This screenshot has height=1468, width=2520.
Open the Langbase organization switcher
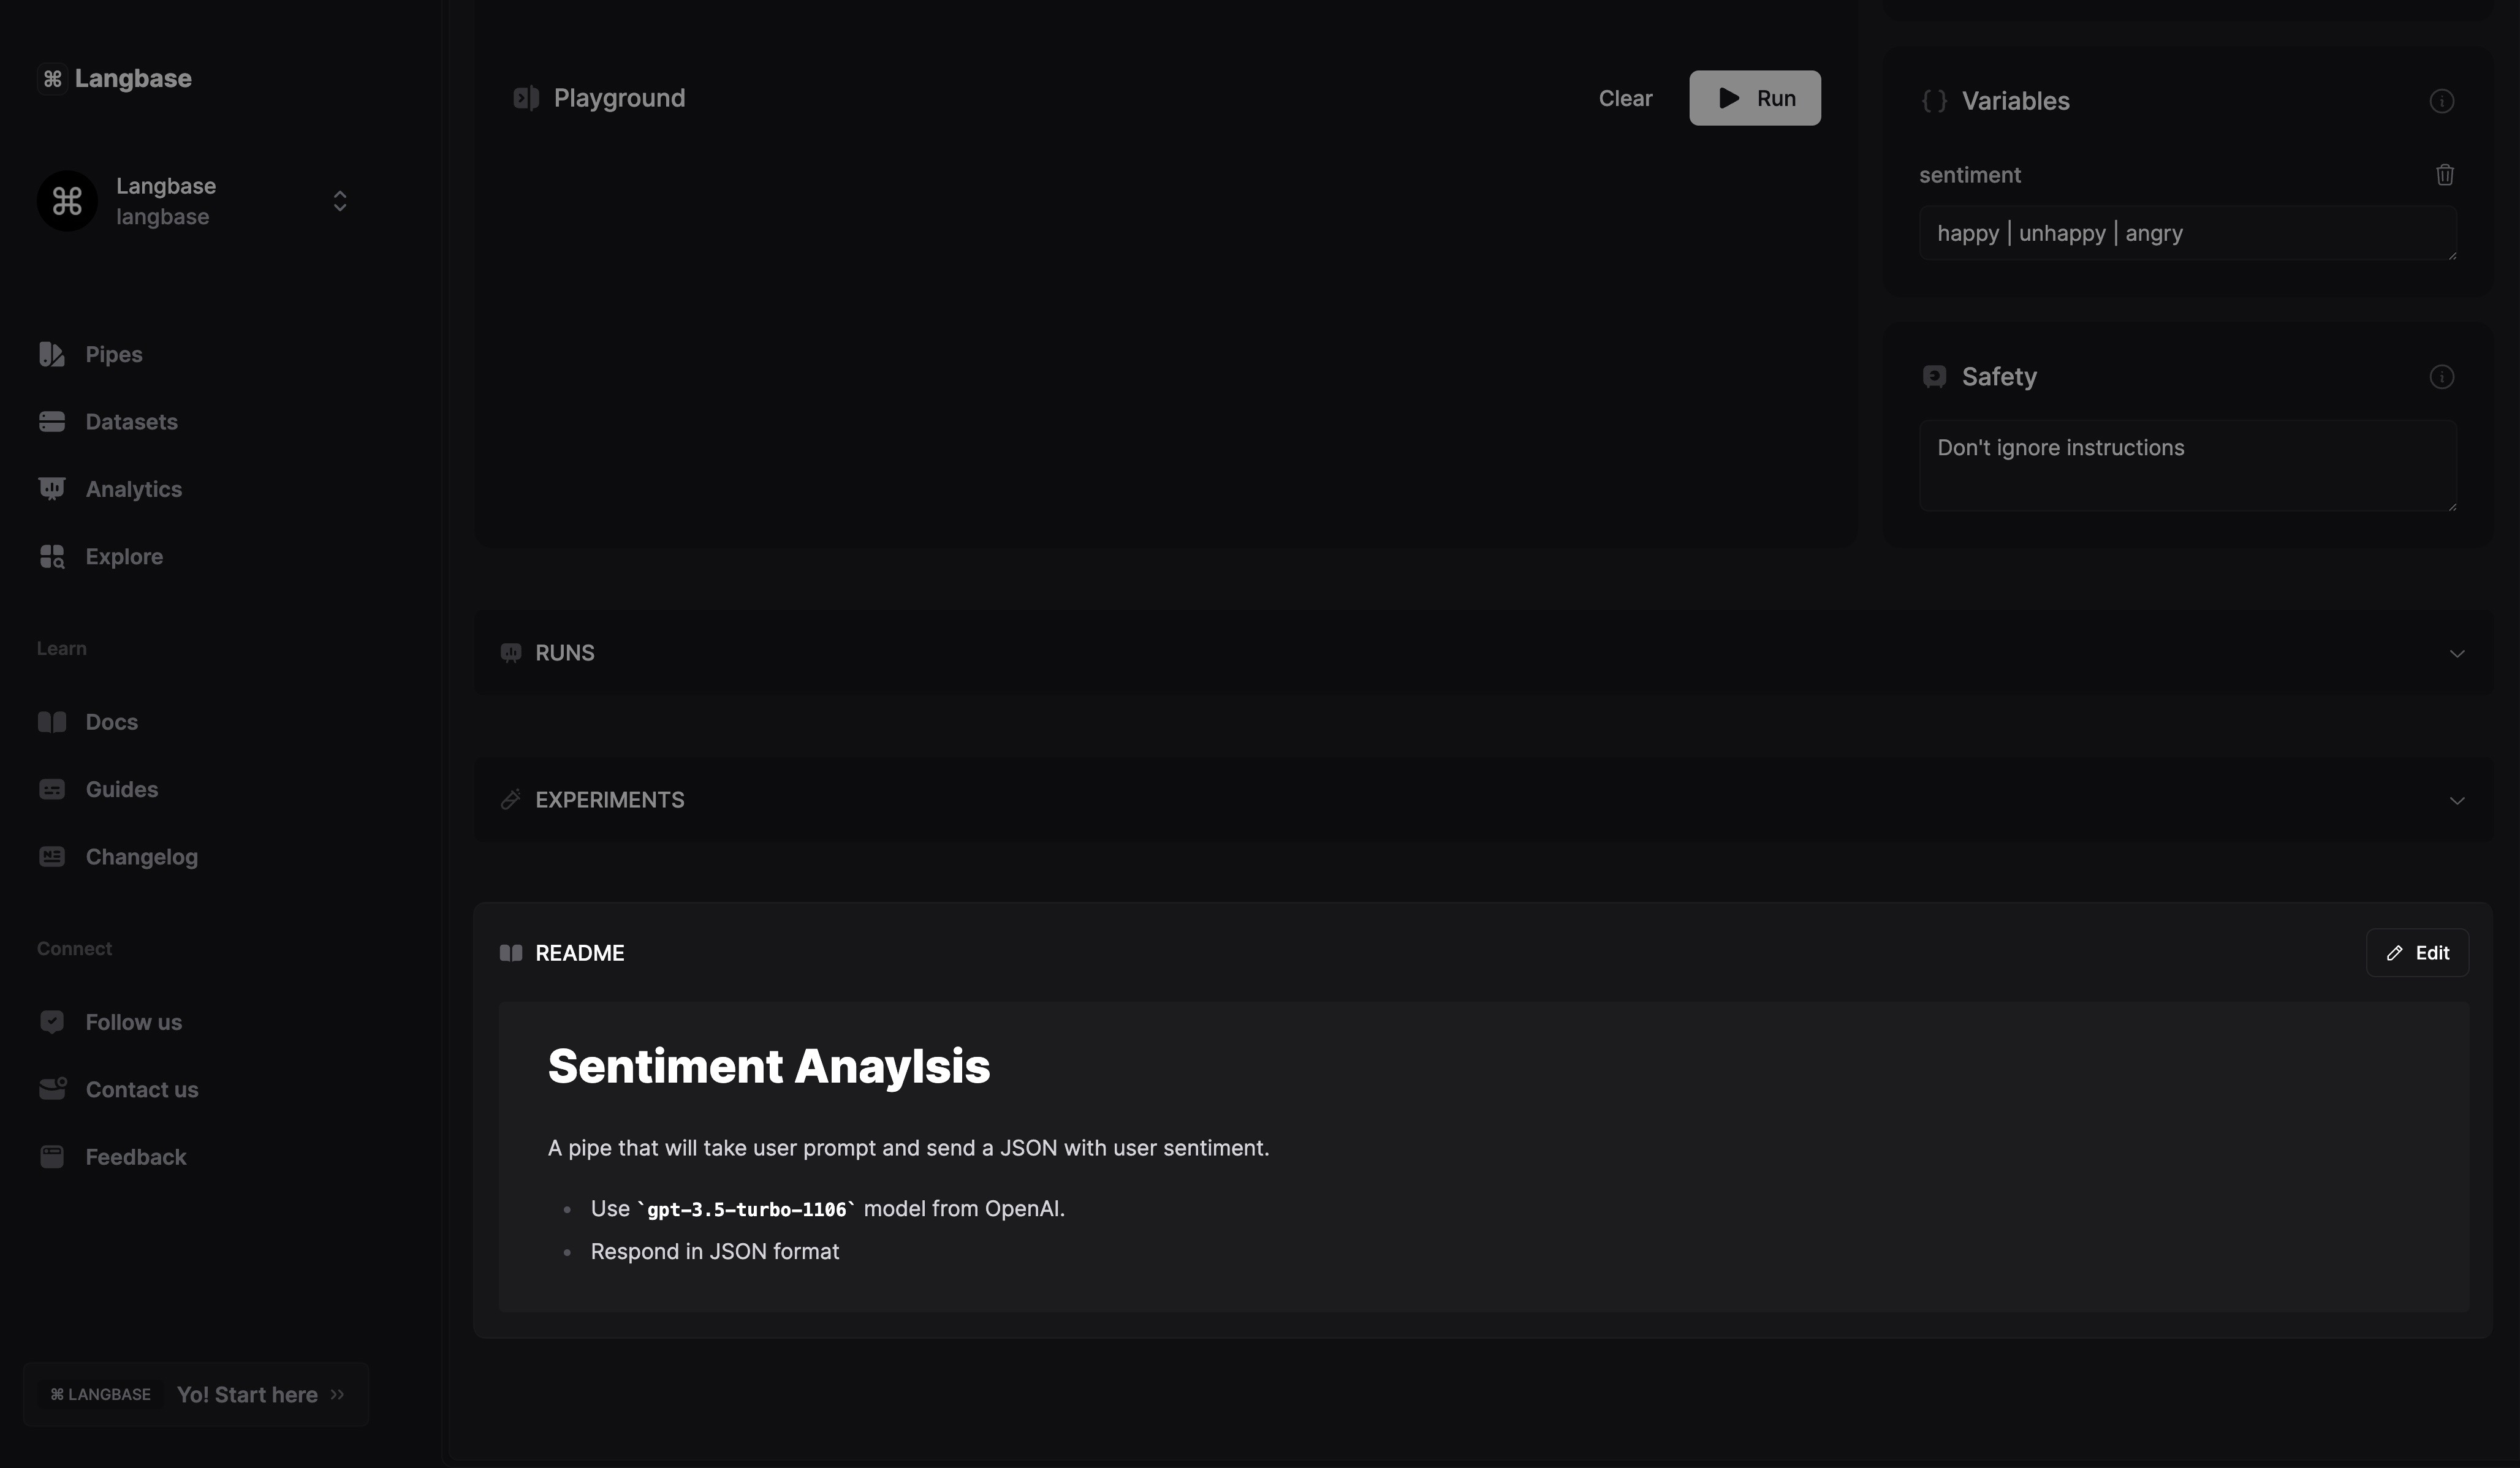[x=340, y=201]
